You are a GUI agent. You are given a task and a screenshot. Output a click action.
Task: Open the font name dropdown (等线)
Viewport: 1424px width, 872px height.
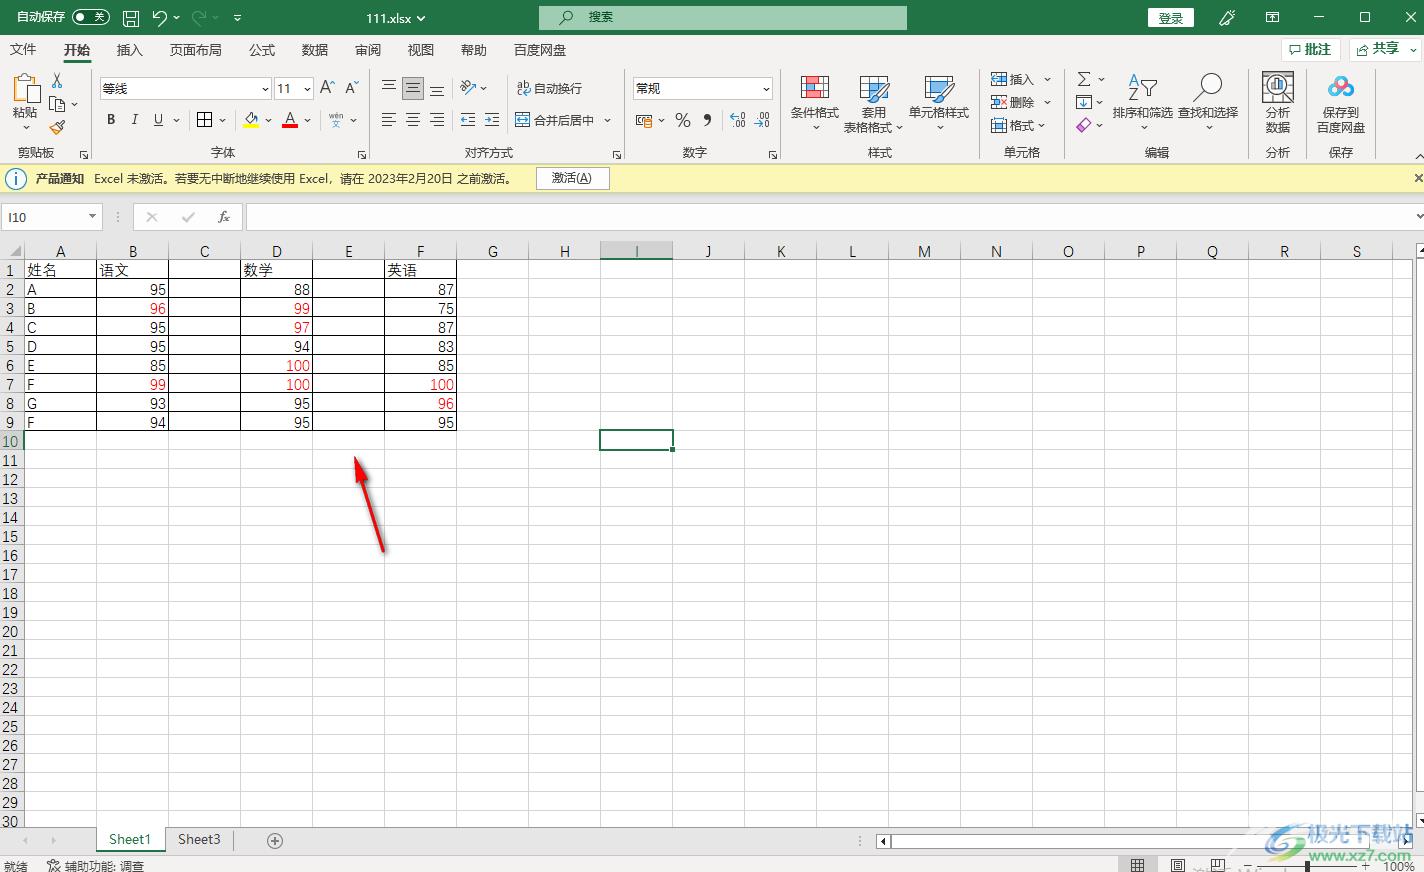[x=265, y=89]
